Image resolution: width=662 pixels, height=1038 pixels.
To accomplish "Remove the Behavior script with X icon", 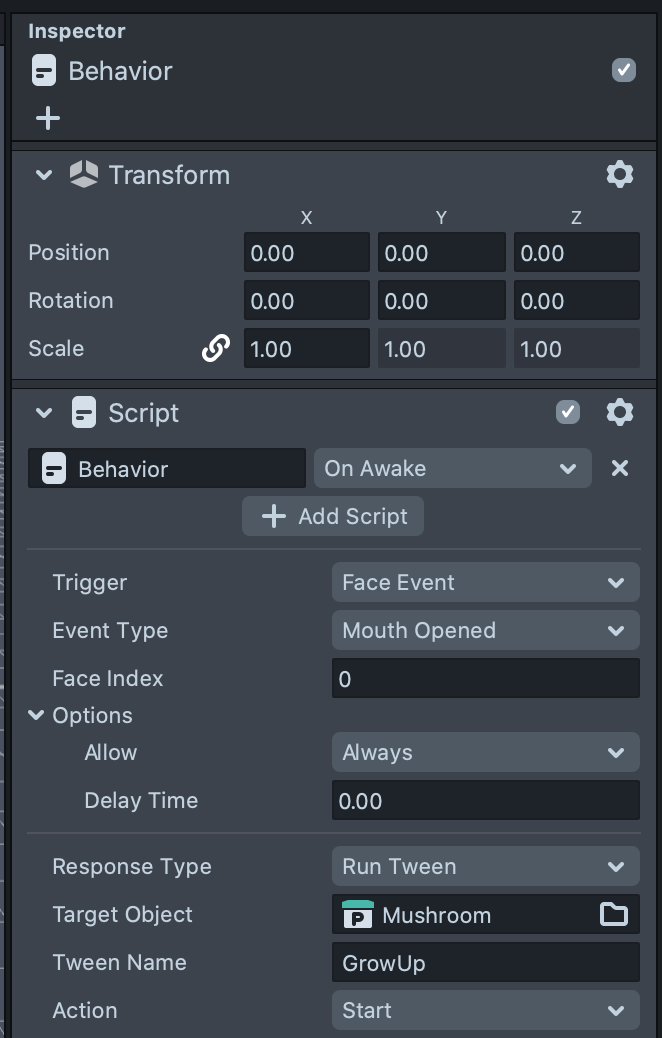I will 620,468.
